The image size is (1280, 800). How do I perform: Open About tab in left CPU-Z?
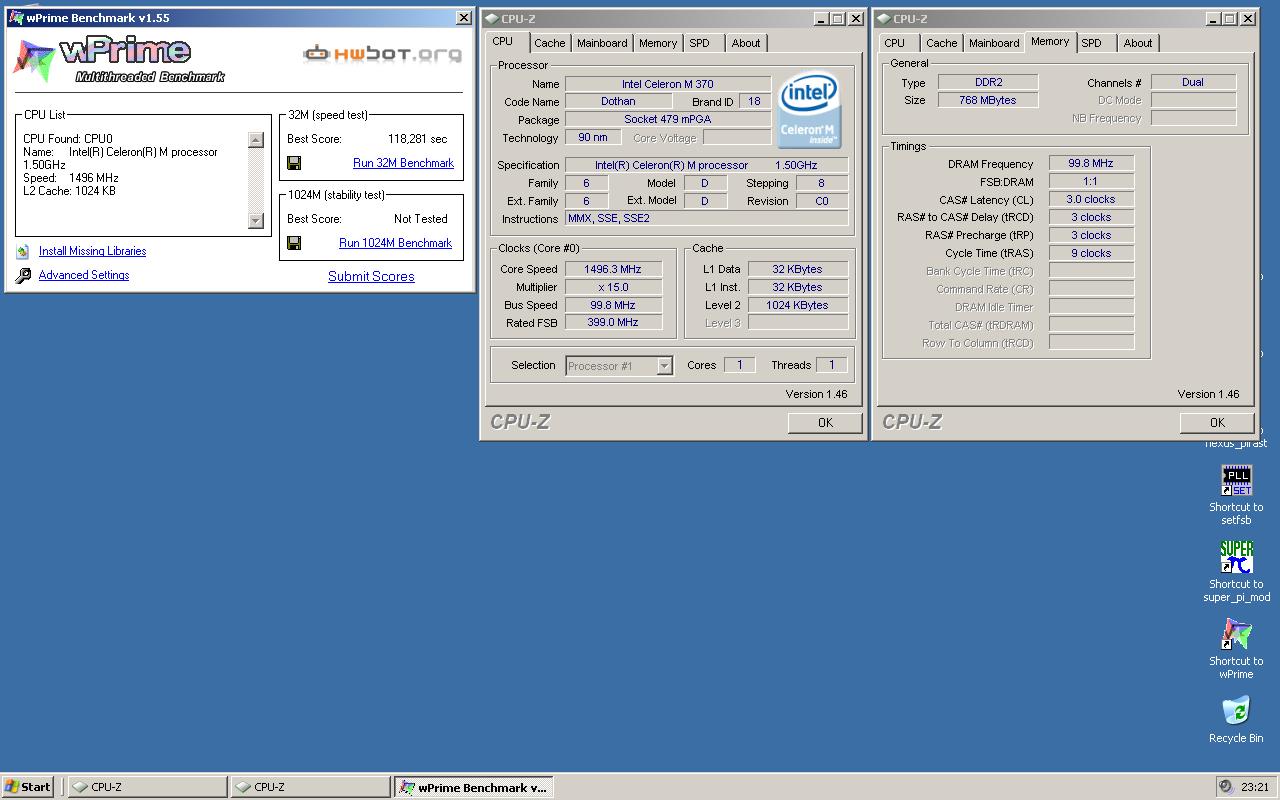746,43
